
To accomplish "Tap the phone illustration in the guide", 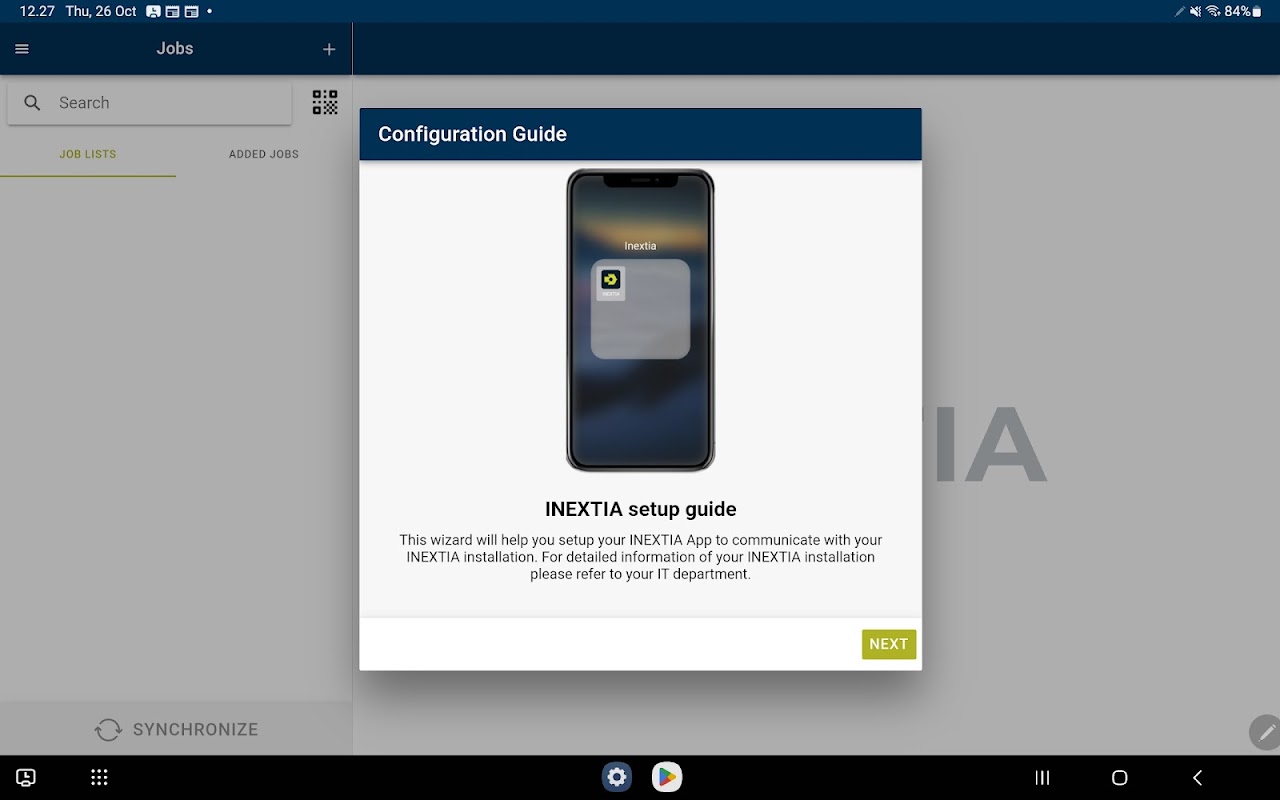I will point(641,320).
